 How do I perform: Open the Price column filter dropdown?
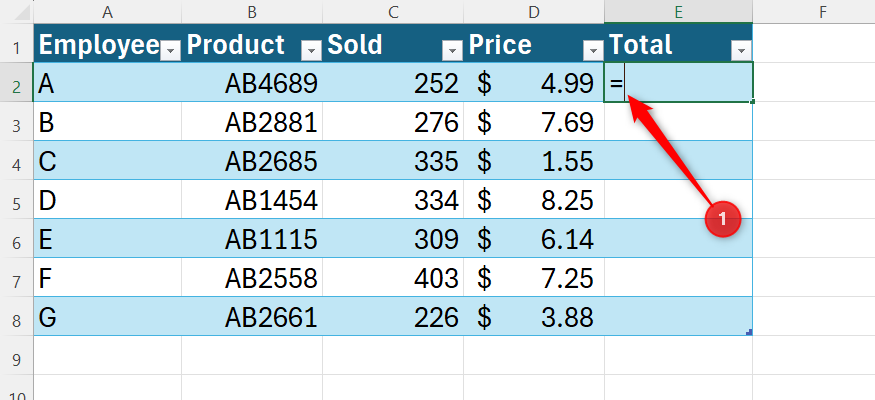click(593, 51)
